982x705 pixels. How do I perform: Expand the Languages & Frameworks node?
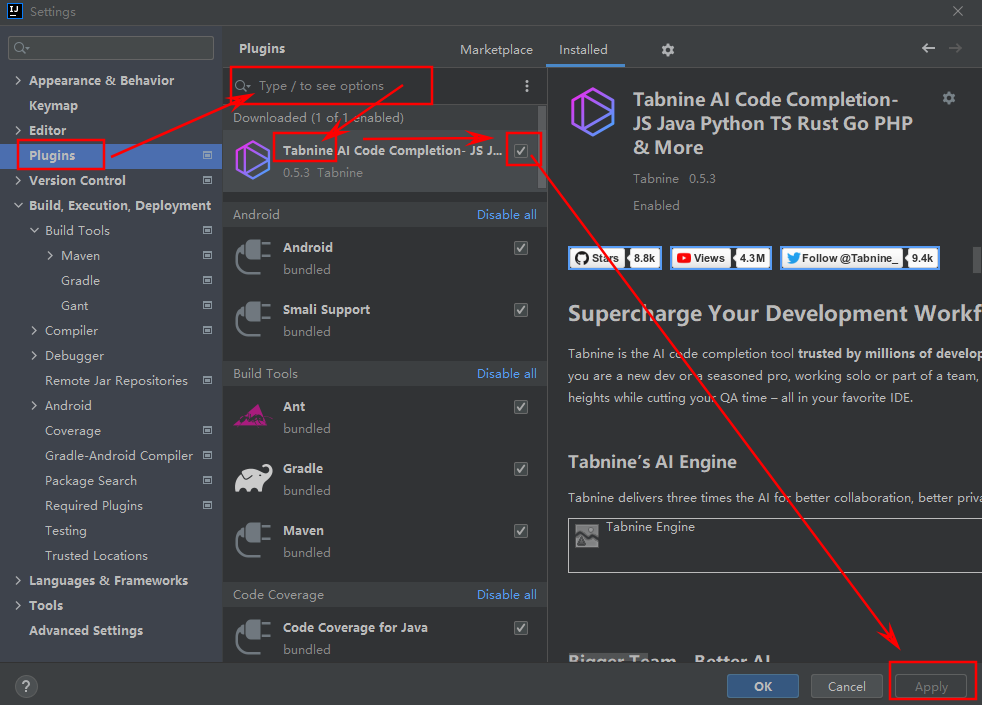pyautogui.click(x=18, y=580)
